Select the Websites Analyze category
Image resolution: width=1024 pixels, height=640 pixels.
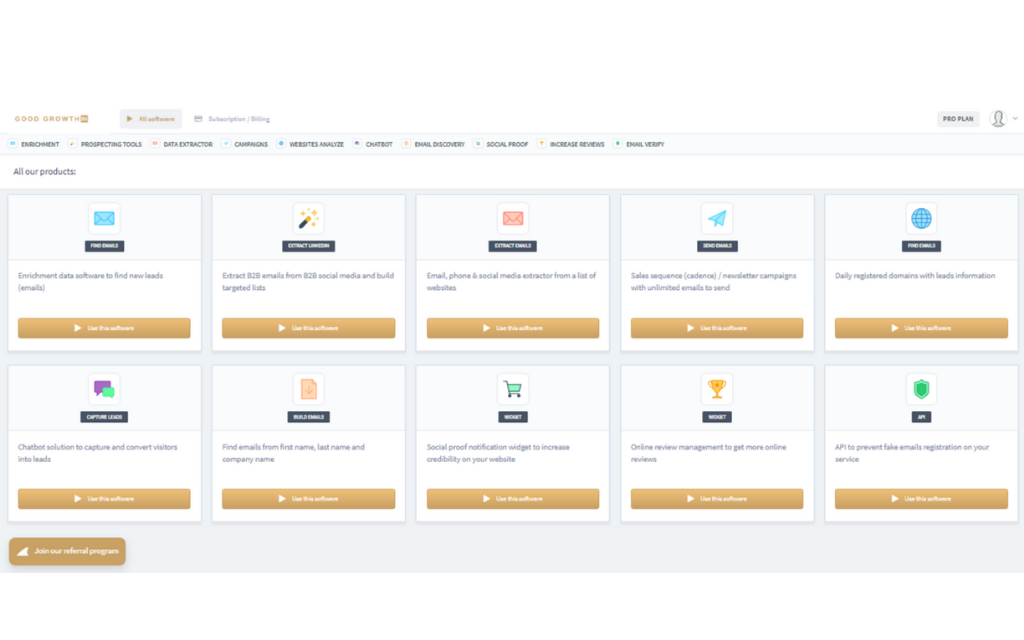pos(310,144)
